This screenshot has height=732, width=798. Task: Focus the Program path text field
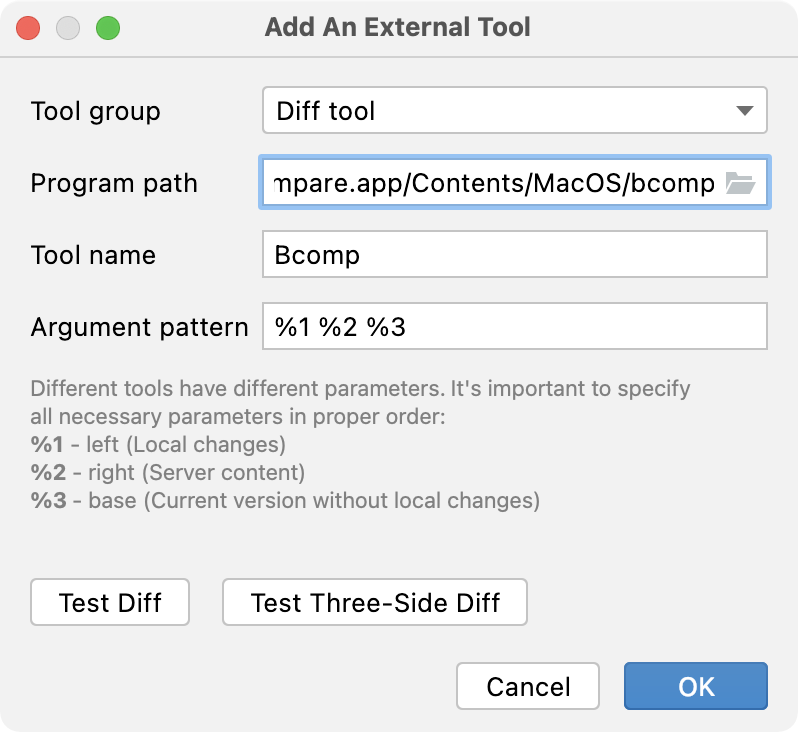[x=494, y=183]
